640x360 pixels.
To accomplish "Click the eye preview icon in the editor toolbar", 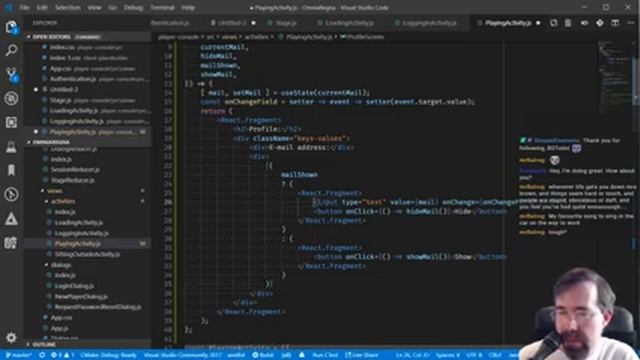I will tap(584, 23).
